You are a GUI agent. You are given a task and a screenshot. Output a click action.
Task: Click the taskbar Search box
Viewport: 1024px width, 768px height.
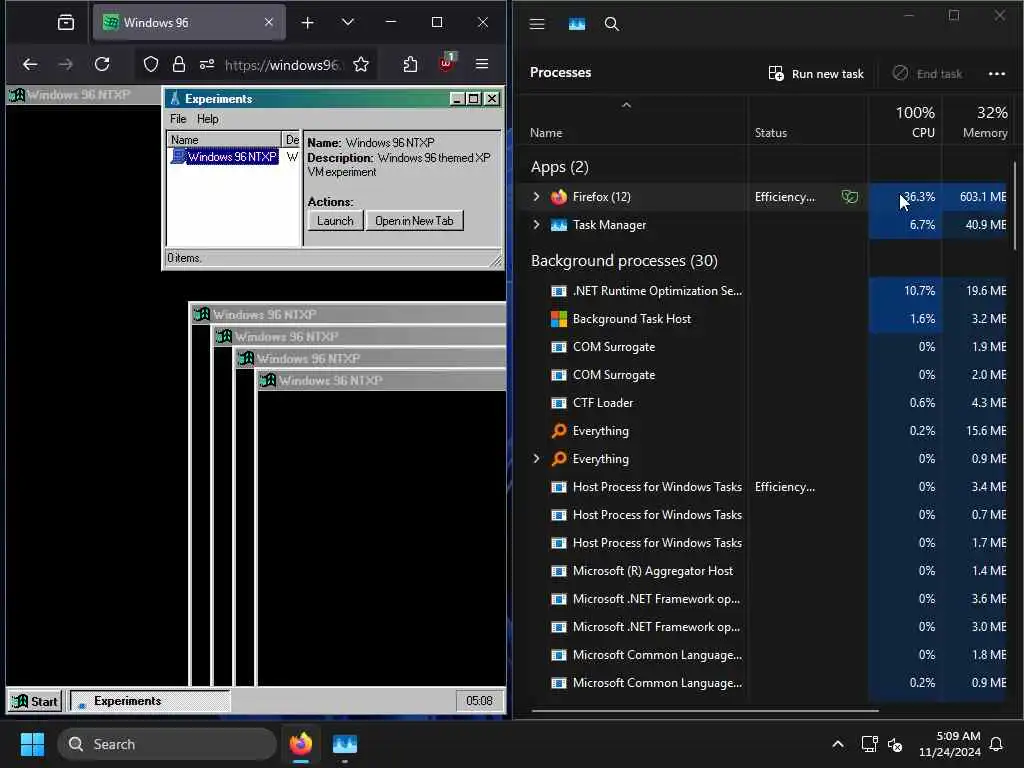click(167, 744)
